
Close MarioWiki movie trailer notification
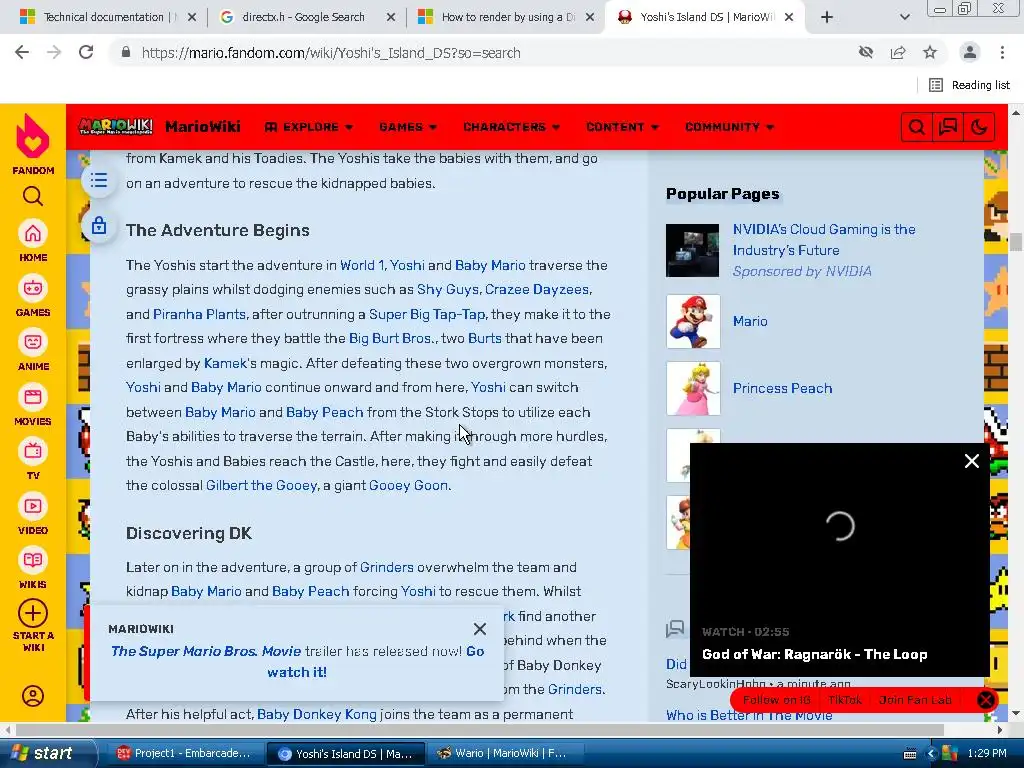pyautogui.click(x=480, y=629)
